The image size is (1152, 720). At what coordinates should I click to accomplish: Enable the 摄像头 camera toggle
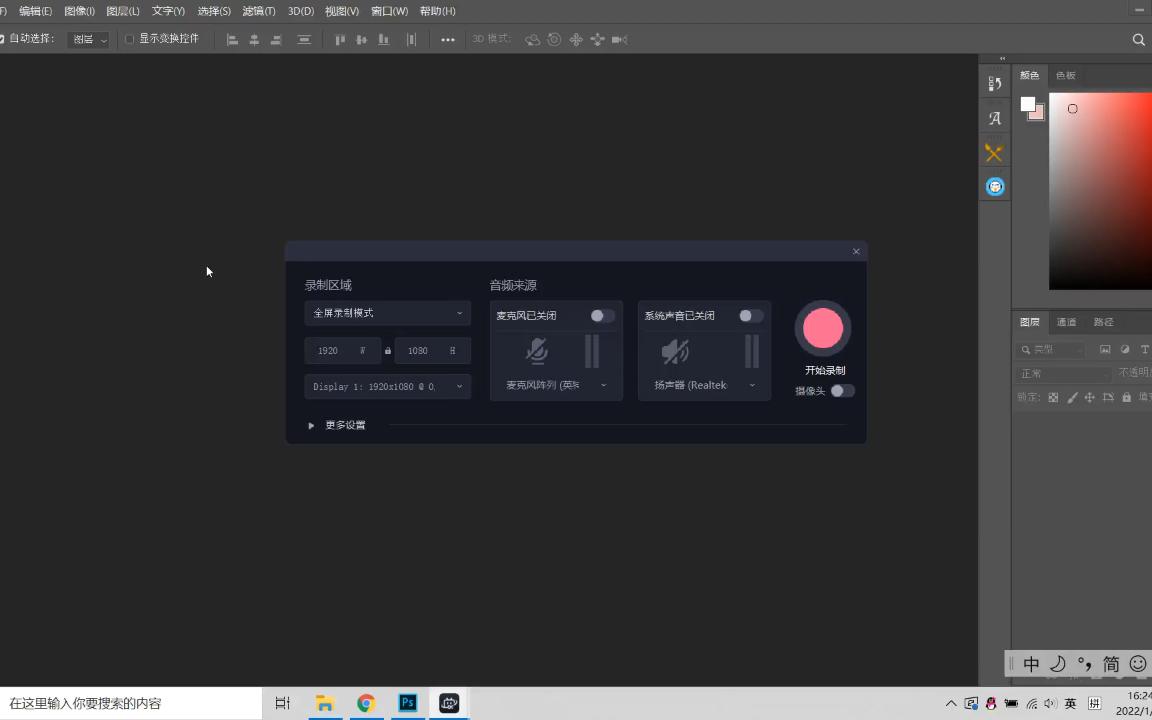click(x=841, y=391)
